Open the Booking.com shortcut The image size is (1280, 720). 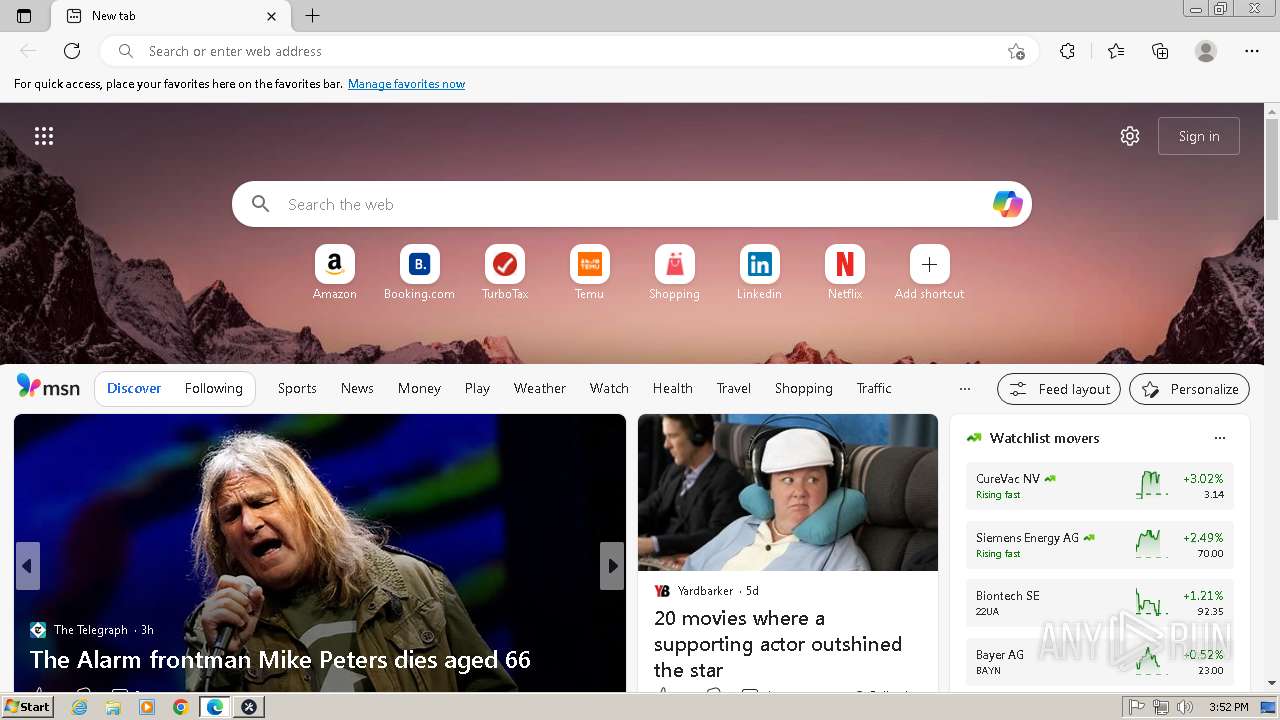click(420, 273)
